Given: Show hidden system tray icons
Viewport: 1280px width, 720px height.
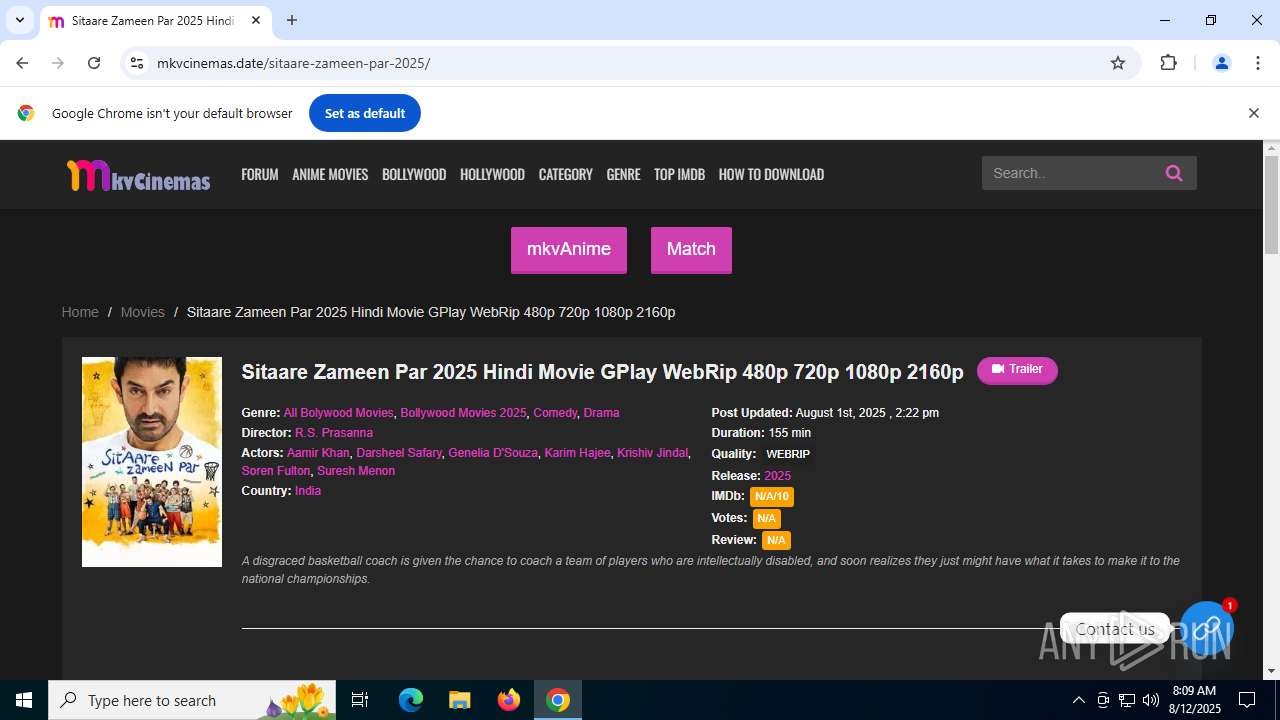Looking at the screenshot, I should click(x=1078, y=700).
